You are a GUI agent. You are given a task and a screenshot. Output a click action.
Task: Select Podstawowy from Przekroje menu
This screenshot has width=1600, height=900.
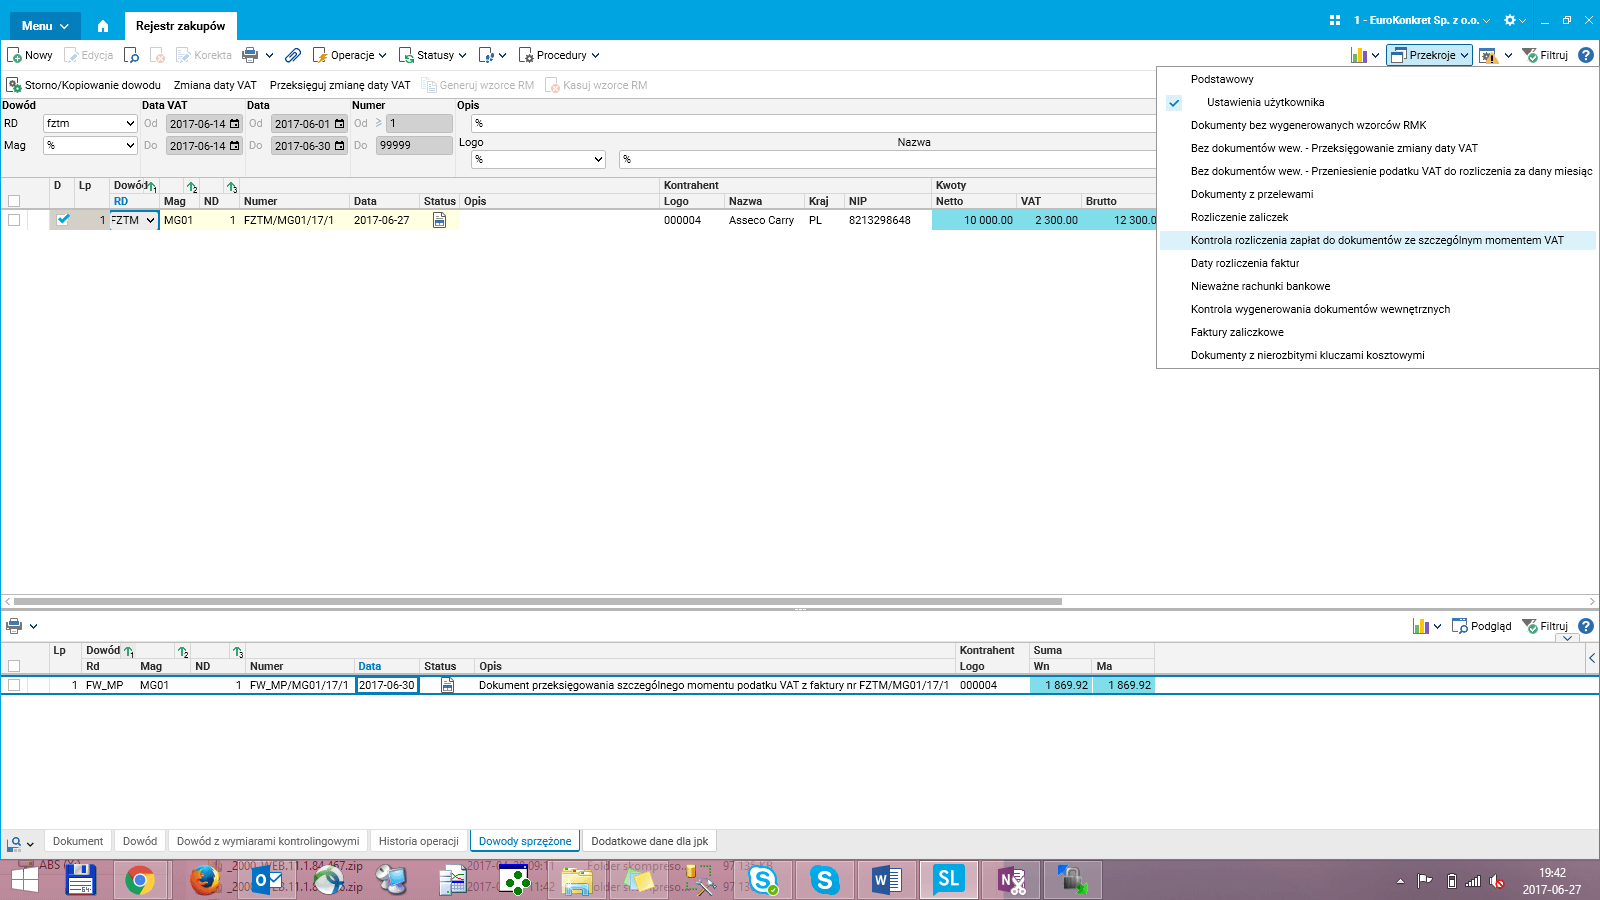coord(1222,79)
